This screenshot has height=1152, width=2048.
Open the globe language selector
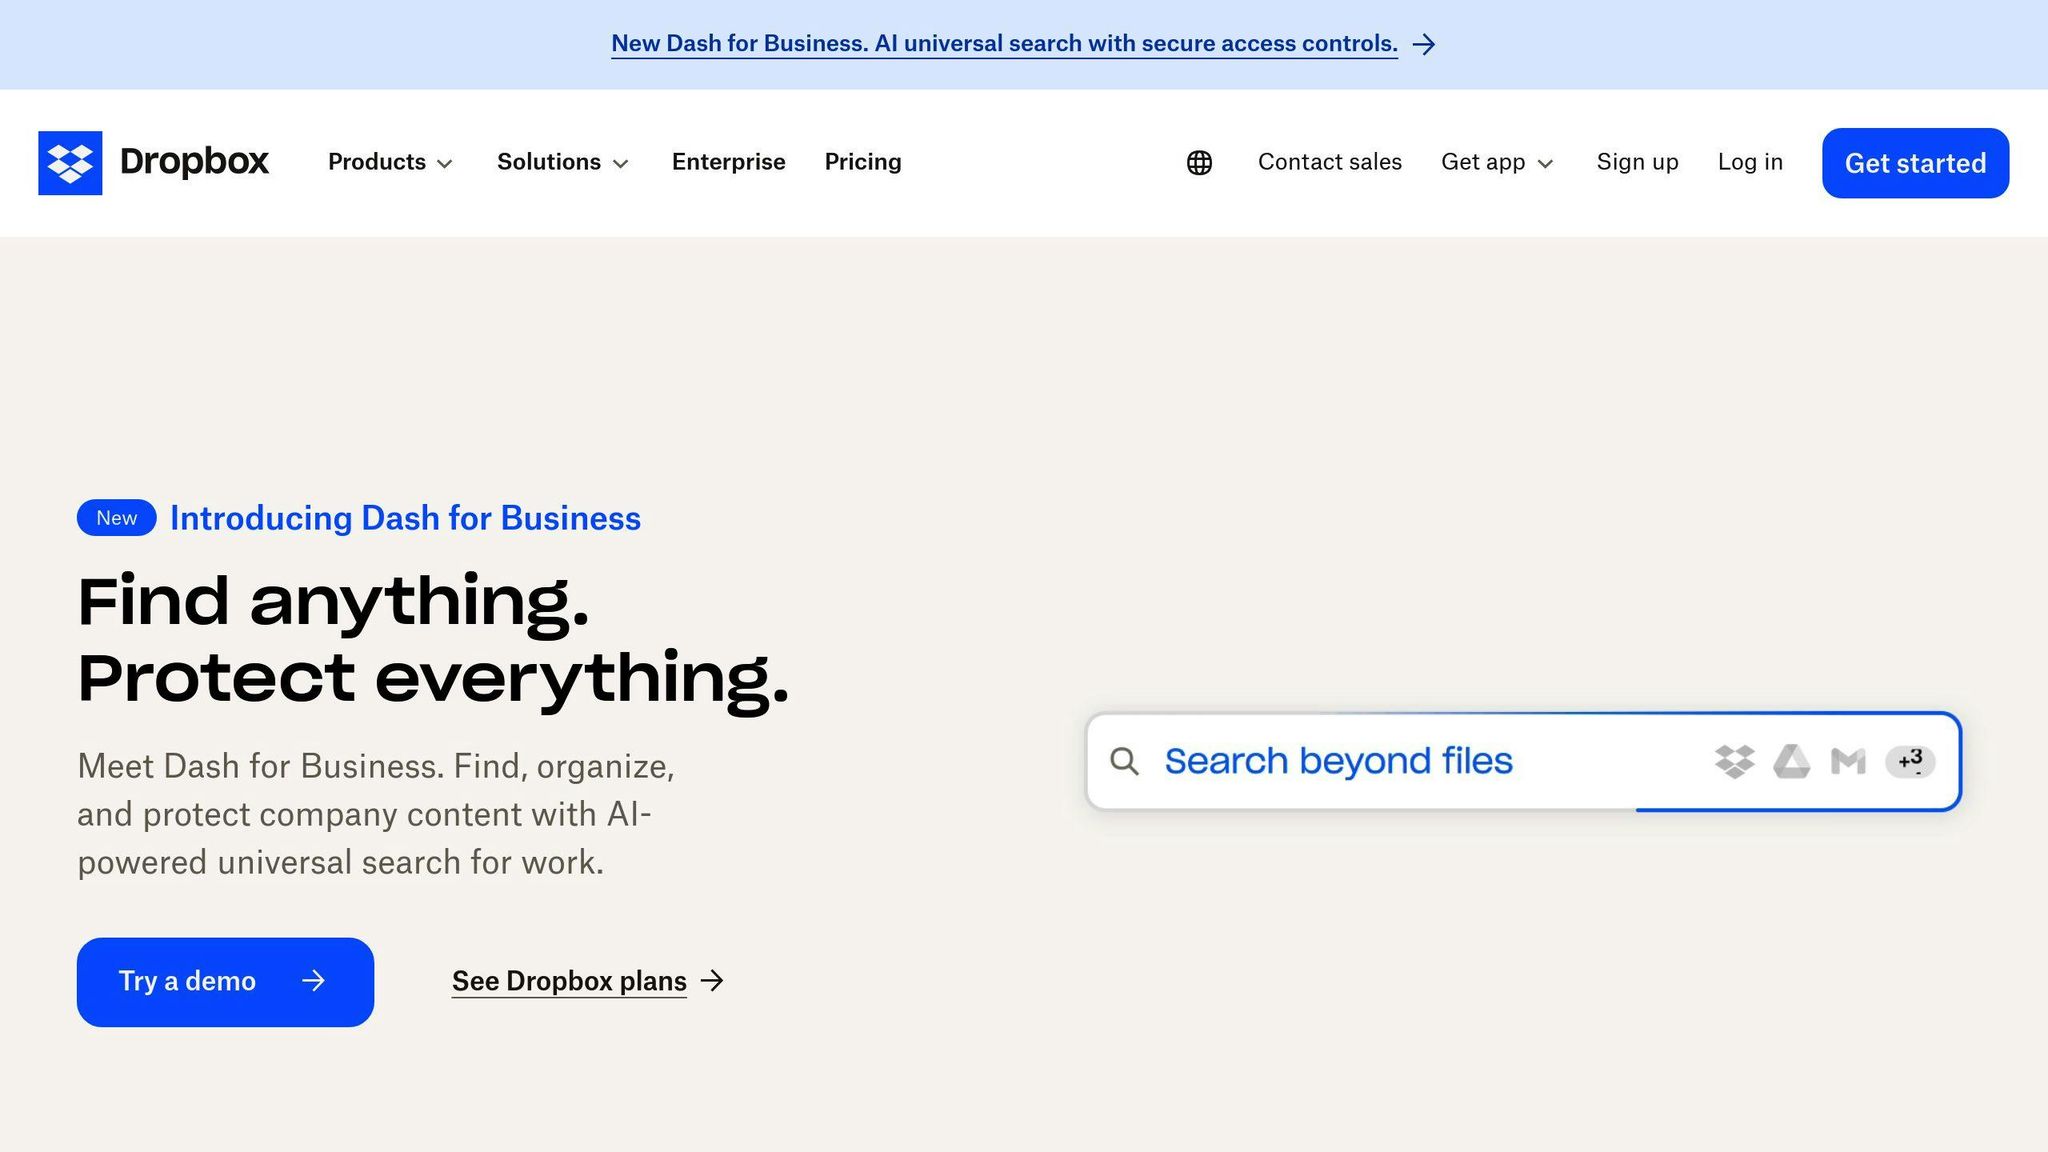(x=1199, y=163)
